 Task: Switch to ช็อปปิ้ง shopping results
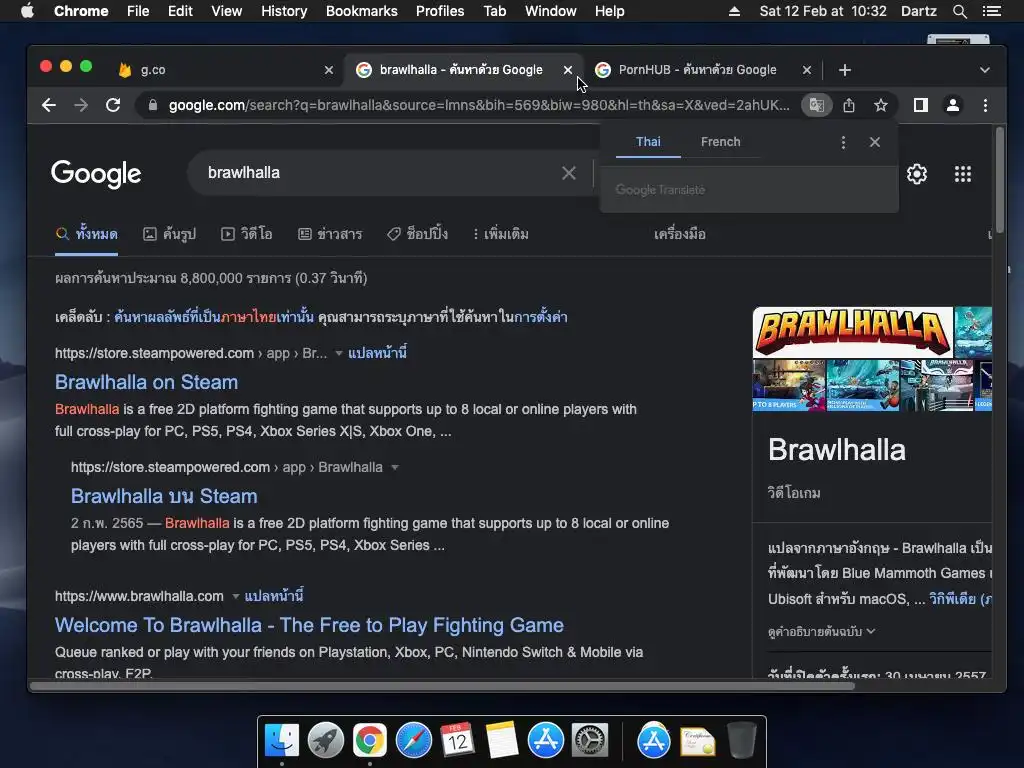tap(418, 234)
